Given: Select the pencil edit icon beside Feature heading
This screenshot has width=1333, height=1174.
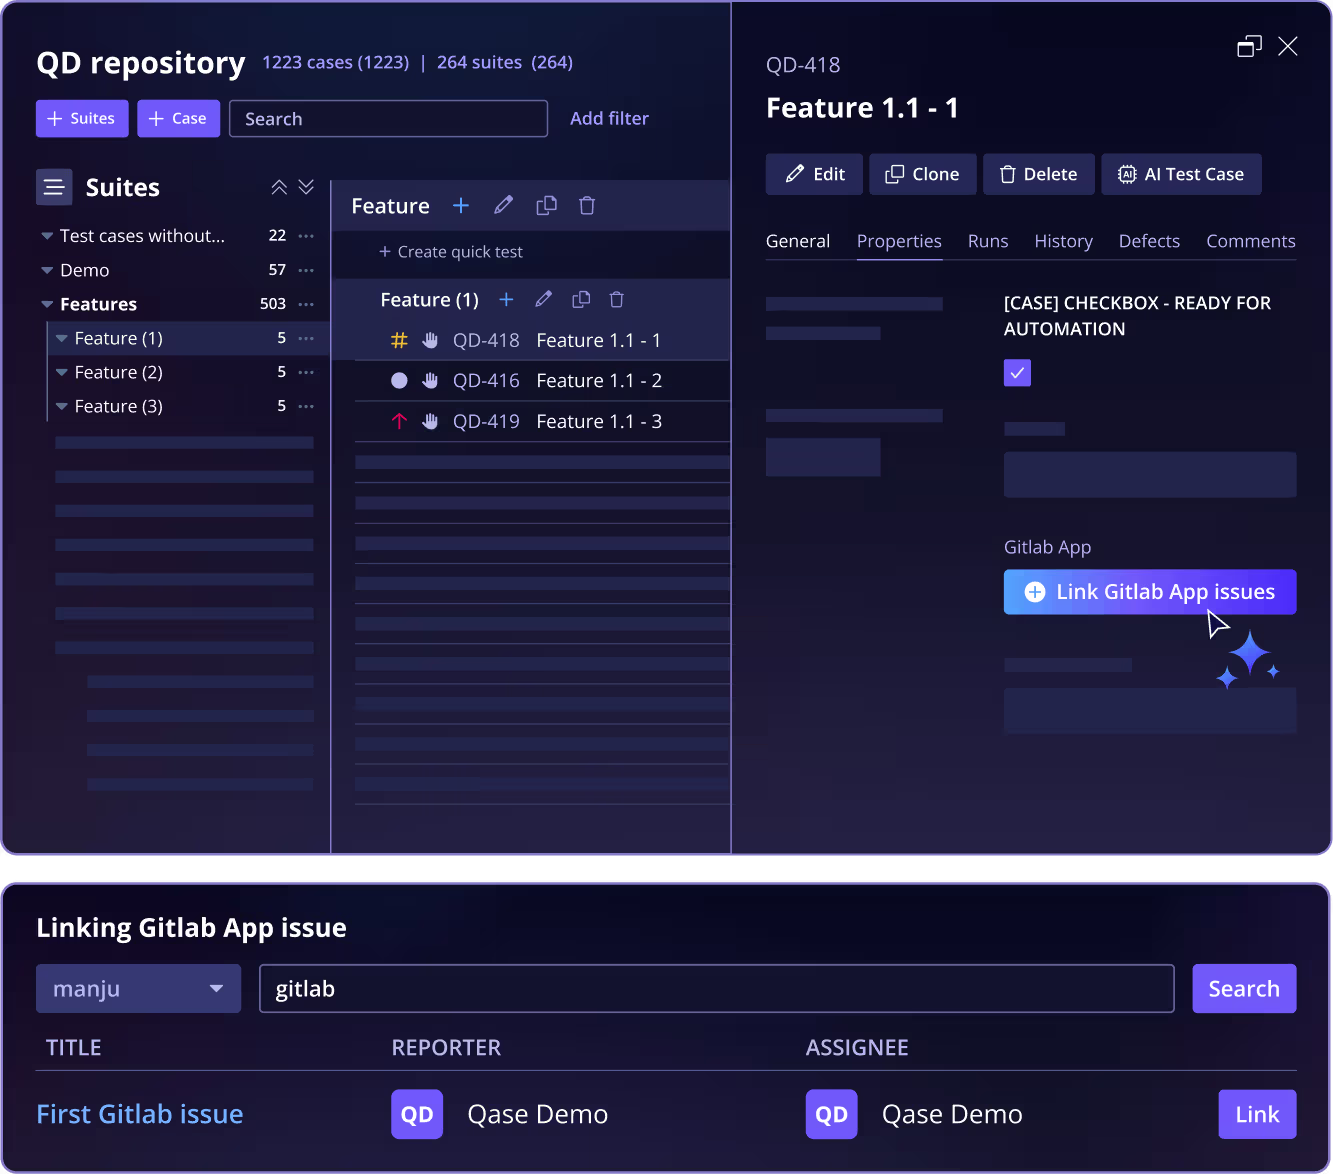Looking at the screenshot, I should pos(503,205).
